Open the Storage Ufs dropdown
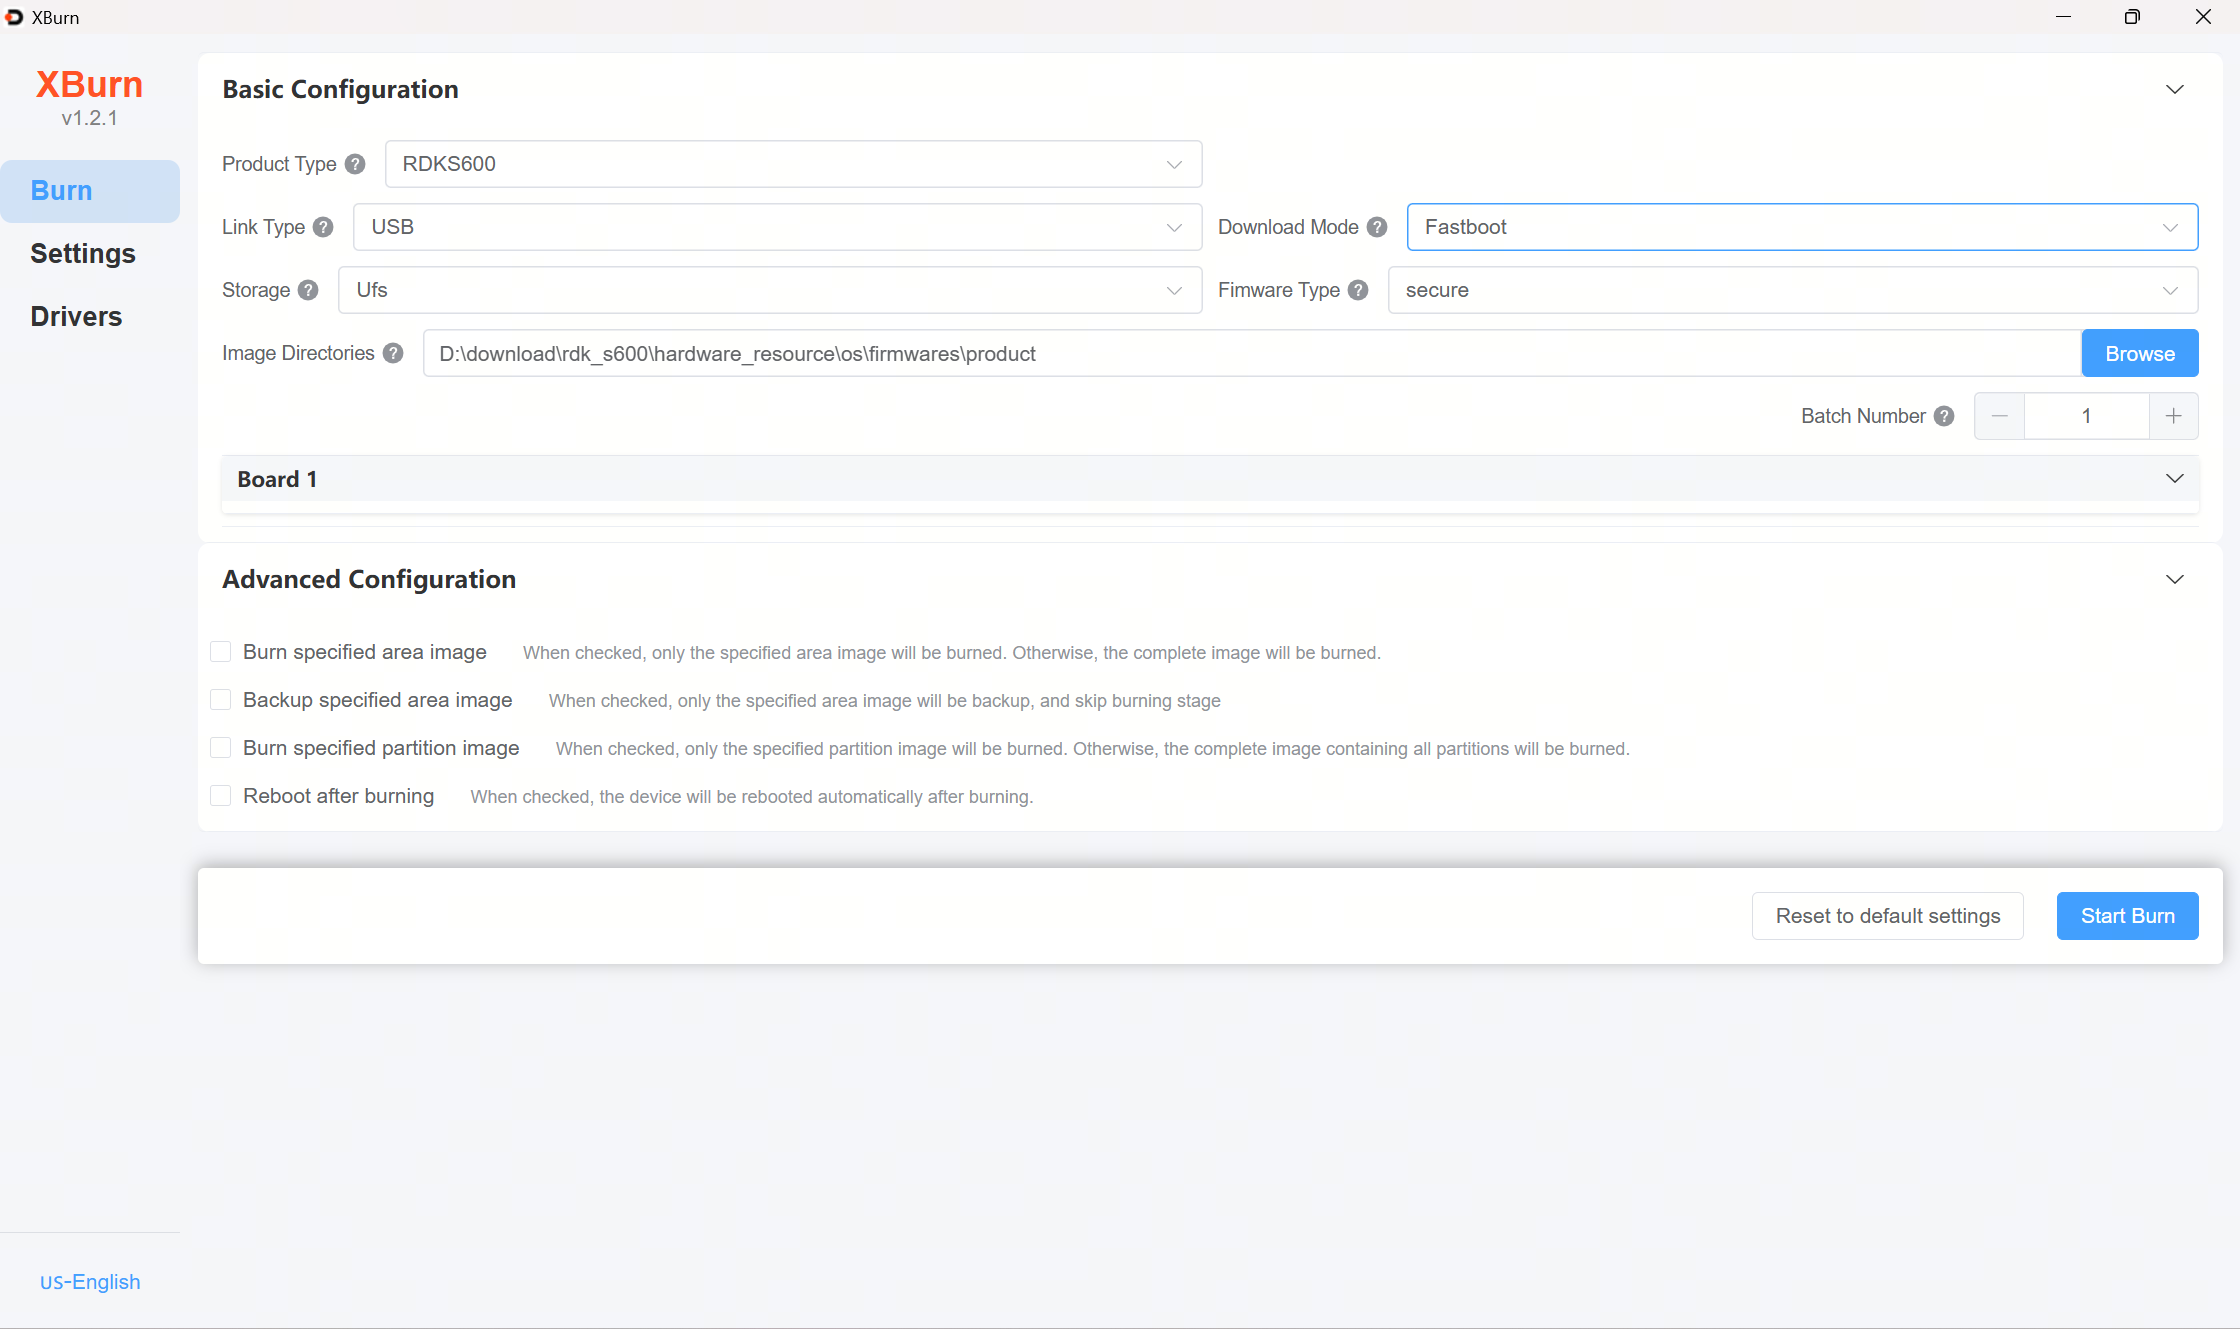This screenshot has width=2240, height=1329. pyautogui.click(x=770, y=290)
